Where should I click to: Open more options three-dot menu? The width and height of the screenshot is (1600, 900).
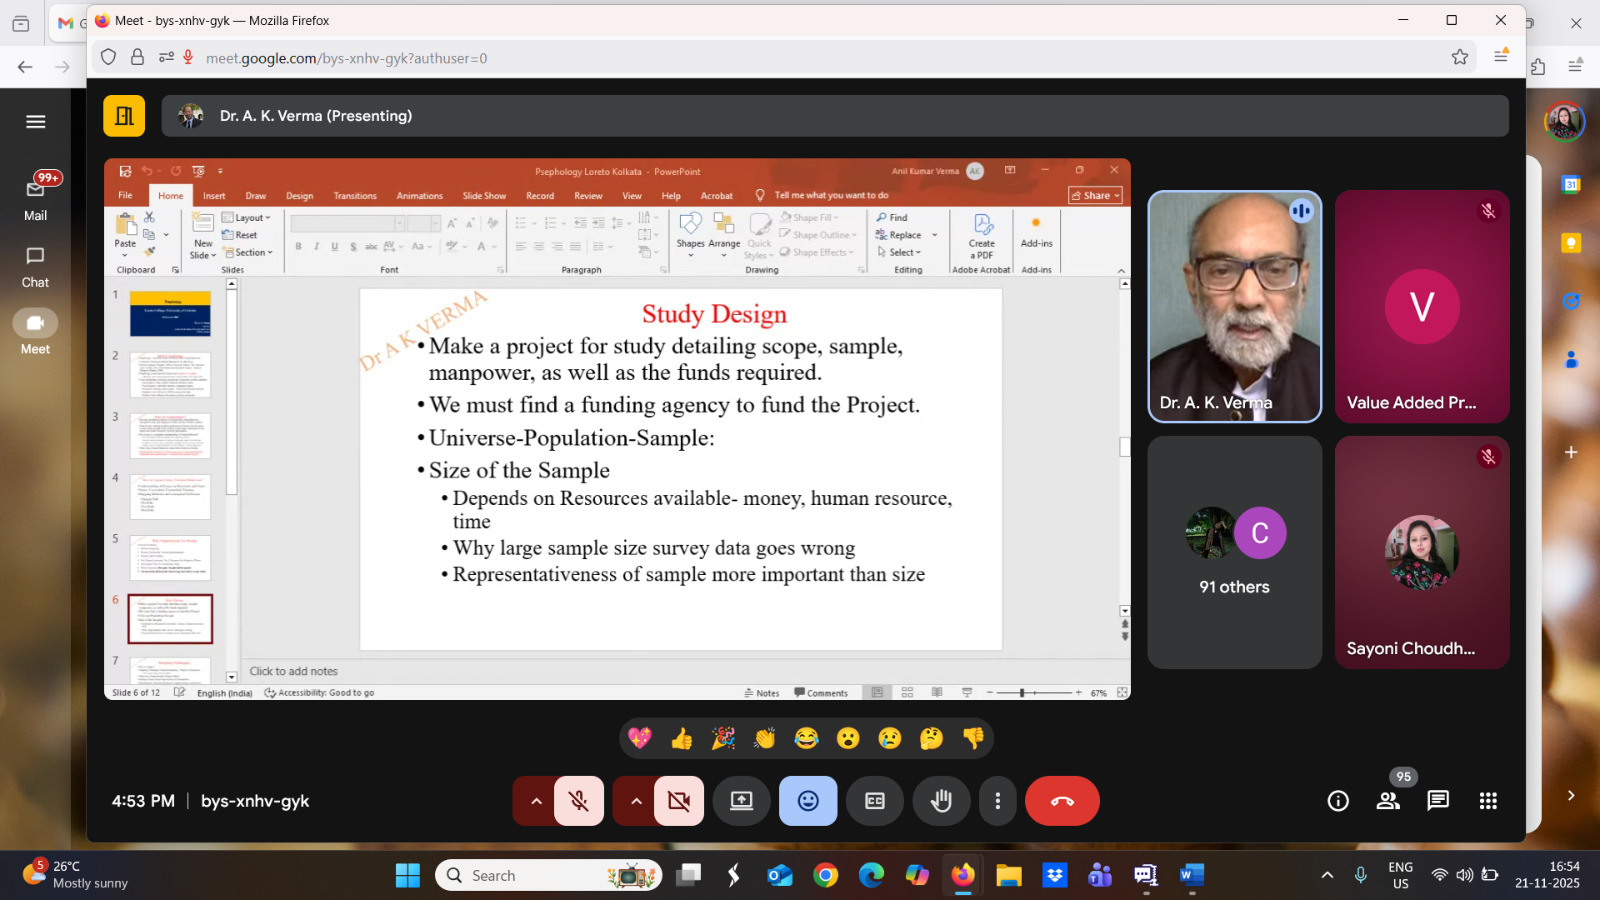tap(997, 801)
